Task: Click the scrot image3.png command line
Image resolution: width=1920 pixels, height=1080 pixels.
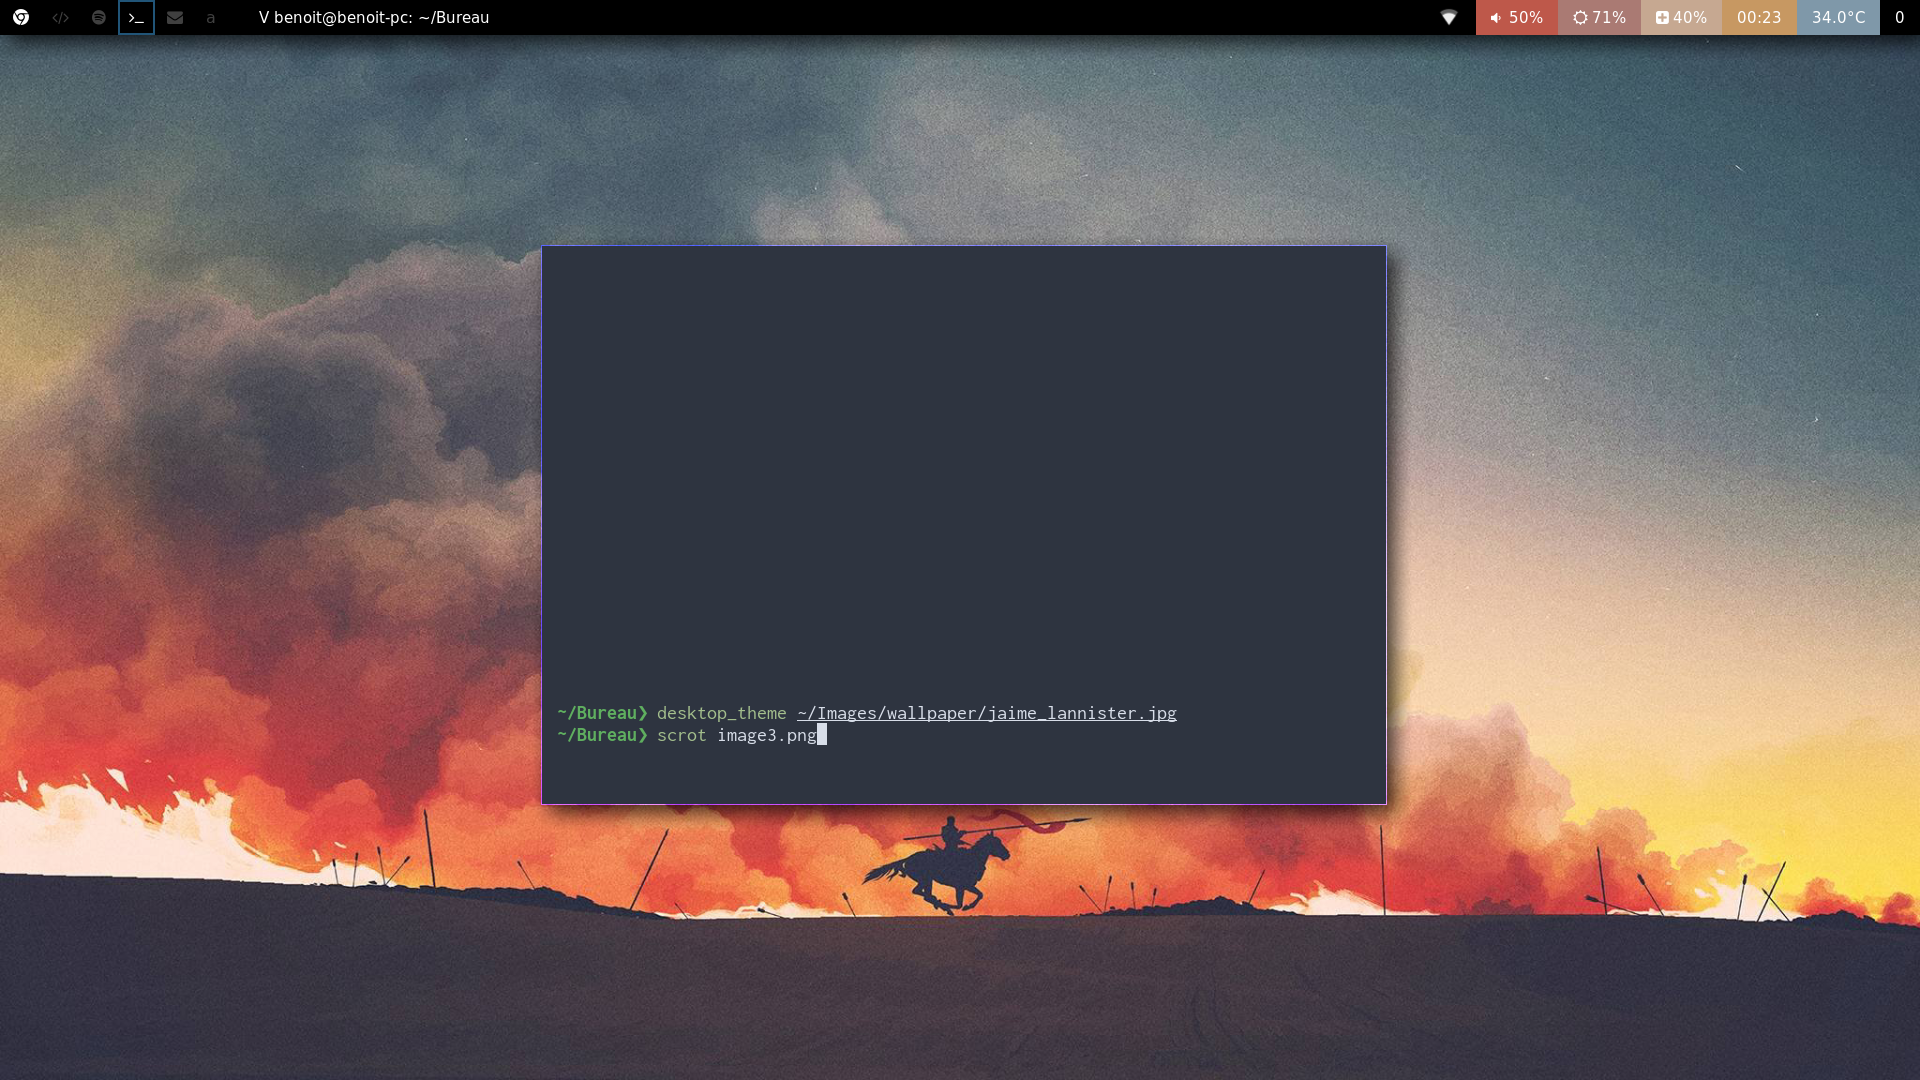Action: pos(737,735)
